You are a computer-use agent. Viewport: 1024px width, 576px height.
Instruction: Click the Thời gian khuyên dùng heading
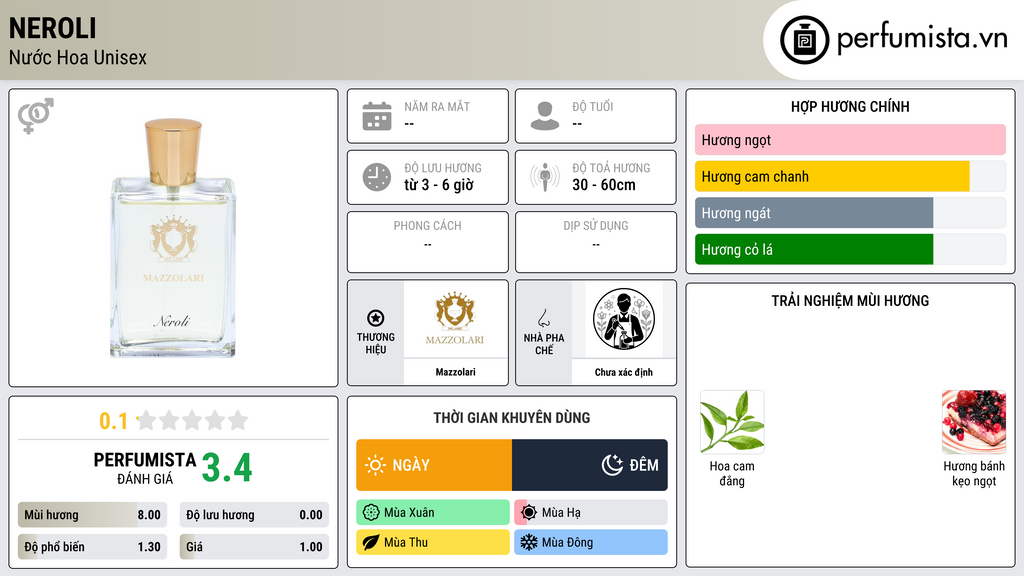(512, 417)
